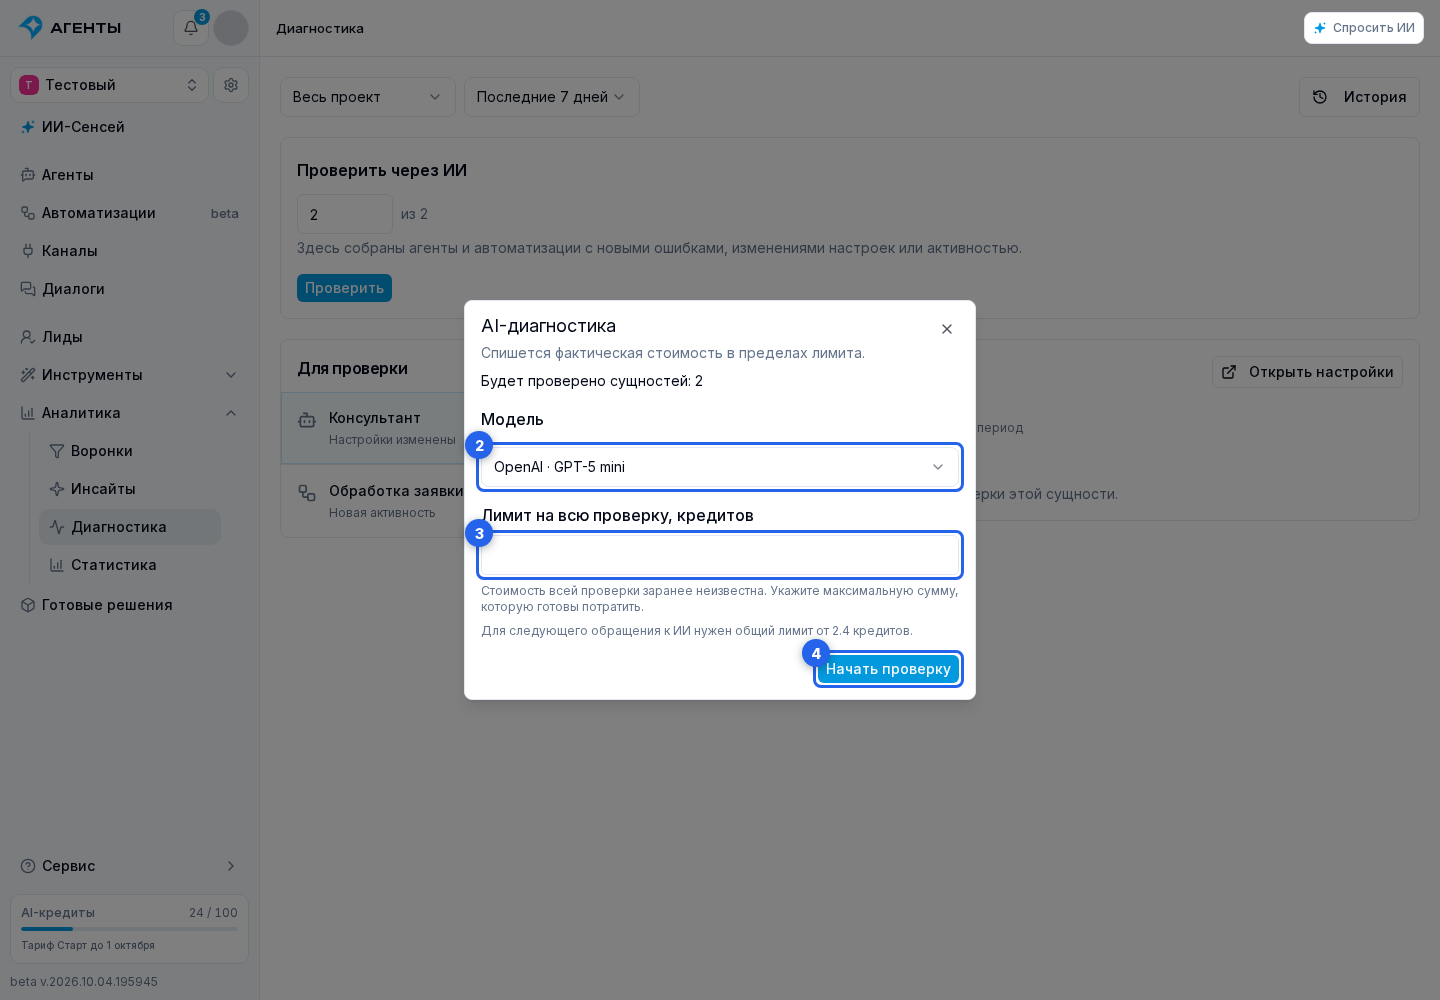Click the version text beta v.2026.10.04.195945
Image resolution: width=1440 pixels, height=1000 pixels.
tap(84, 982)
